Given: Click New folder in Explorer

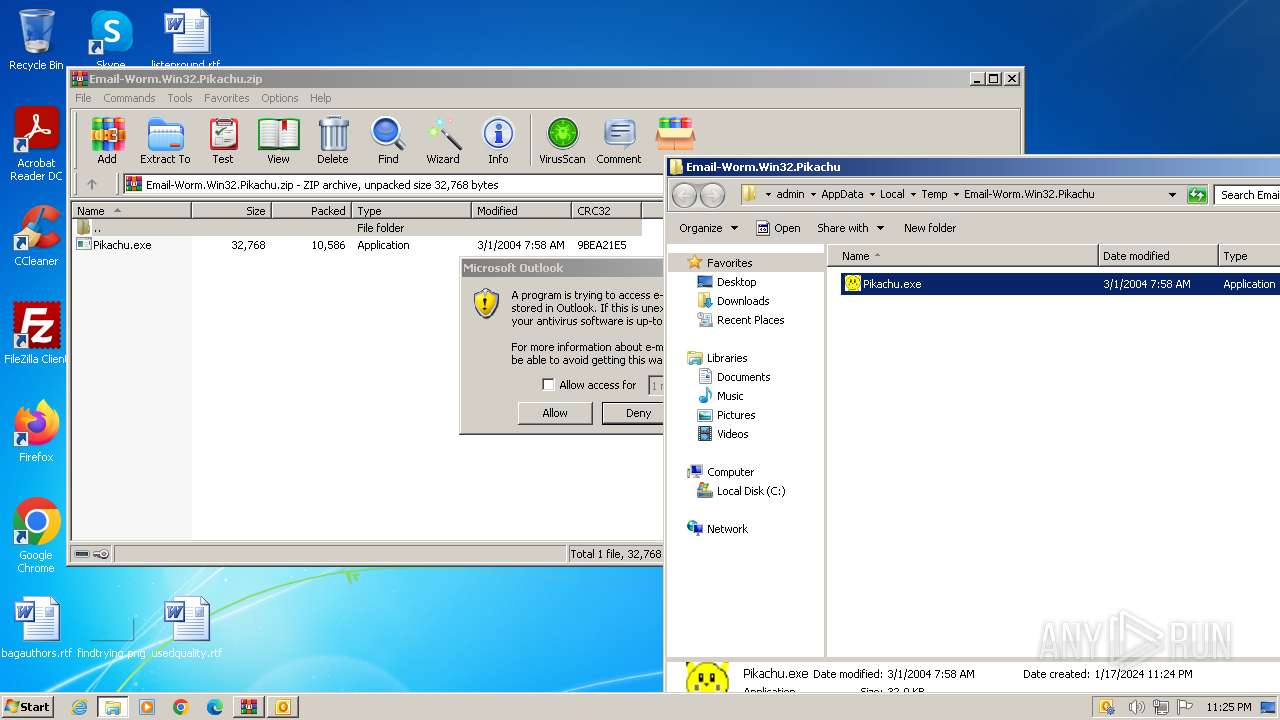Looking at the screenshot, I should [x=930, y=228].
